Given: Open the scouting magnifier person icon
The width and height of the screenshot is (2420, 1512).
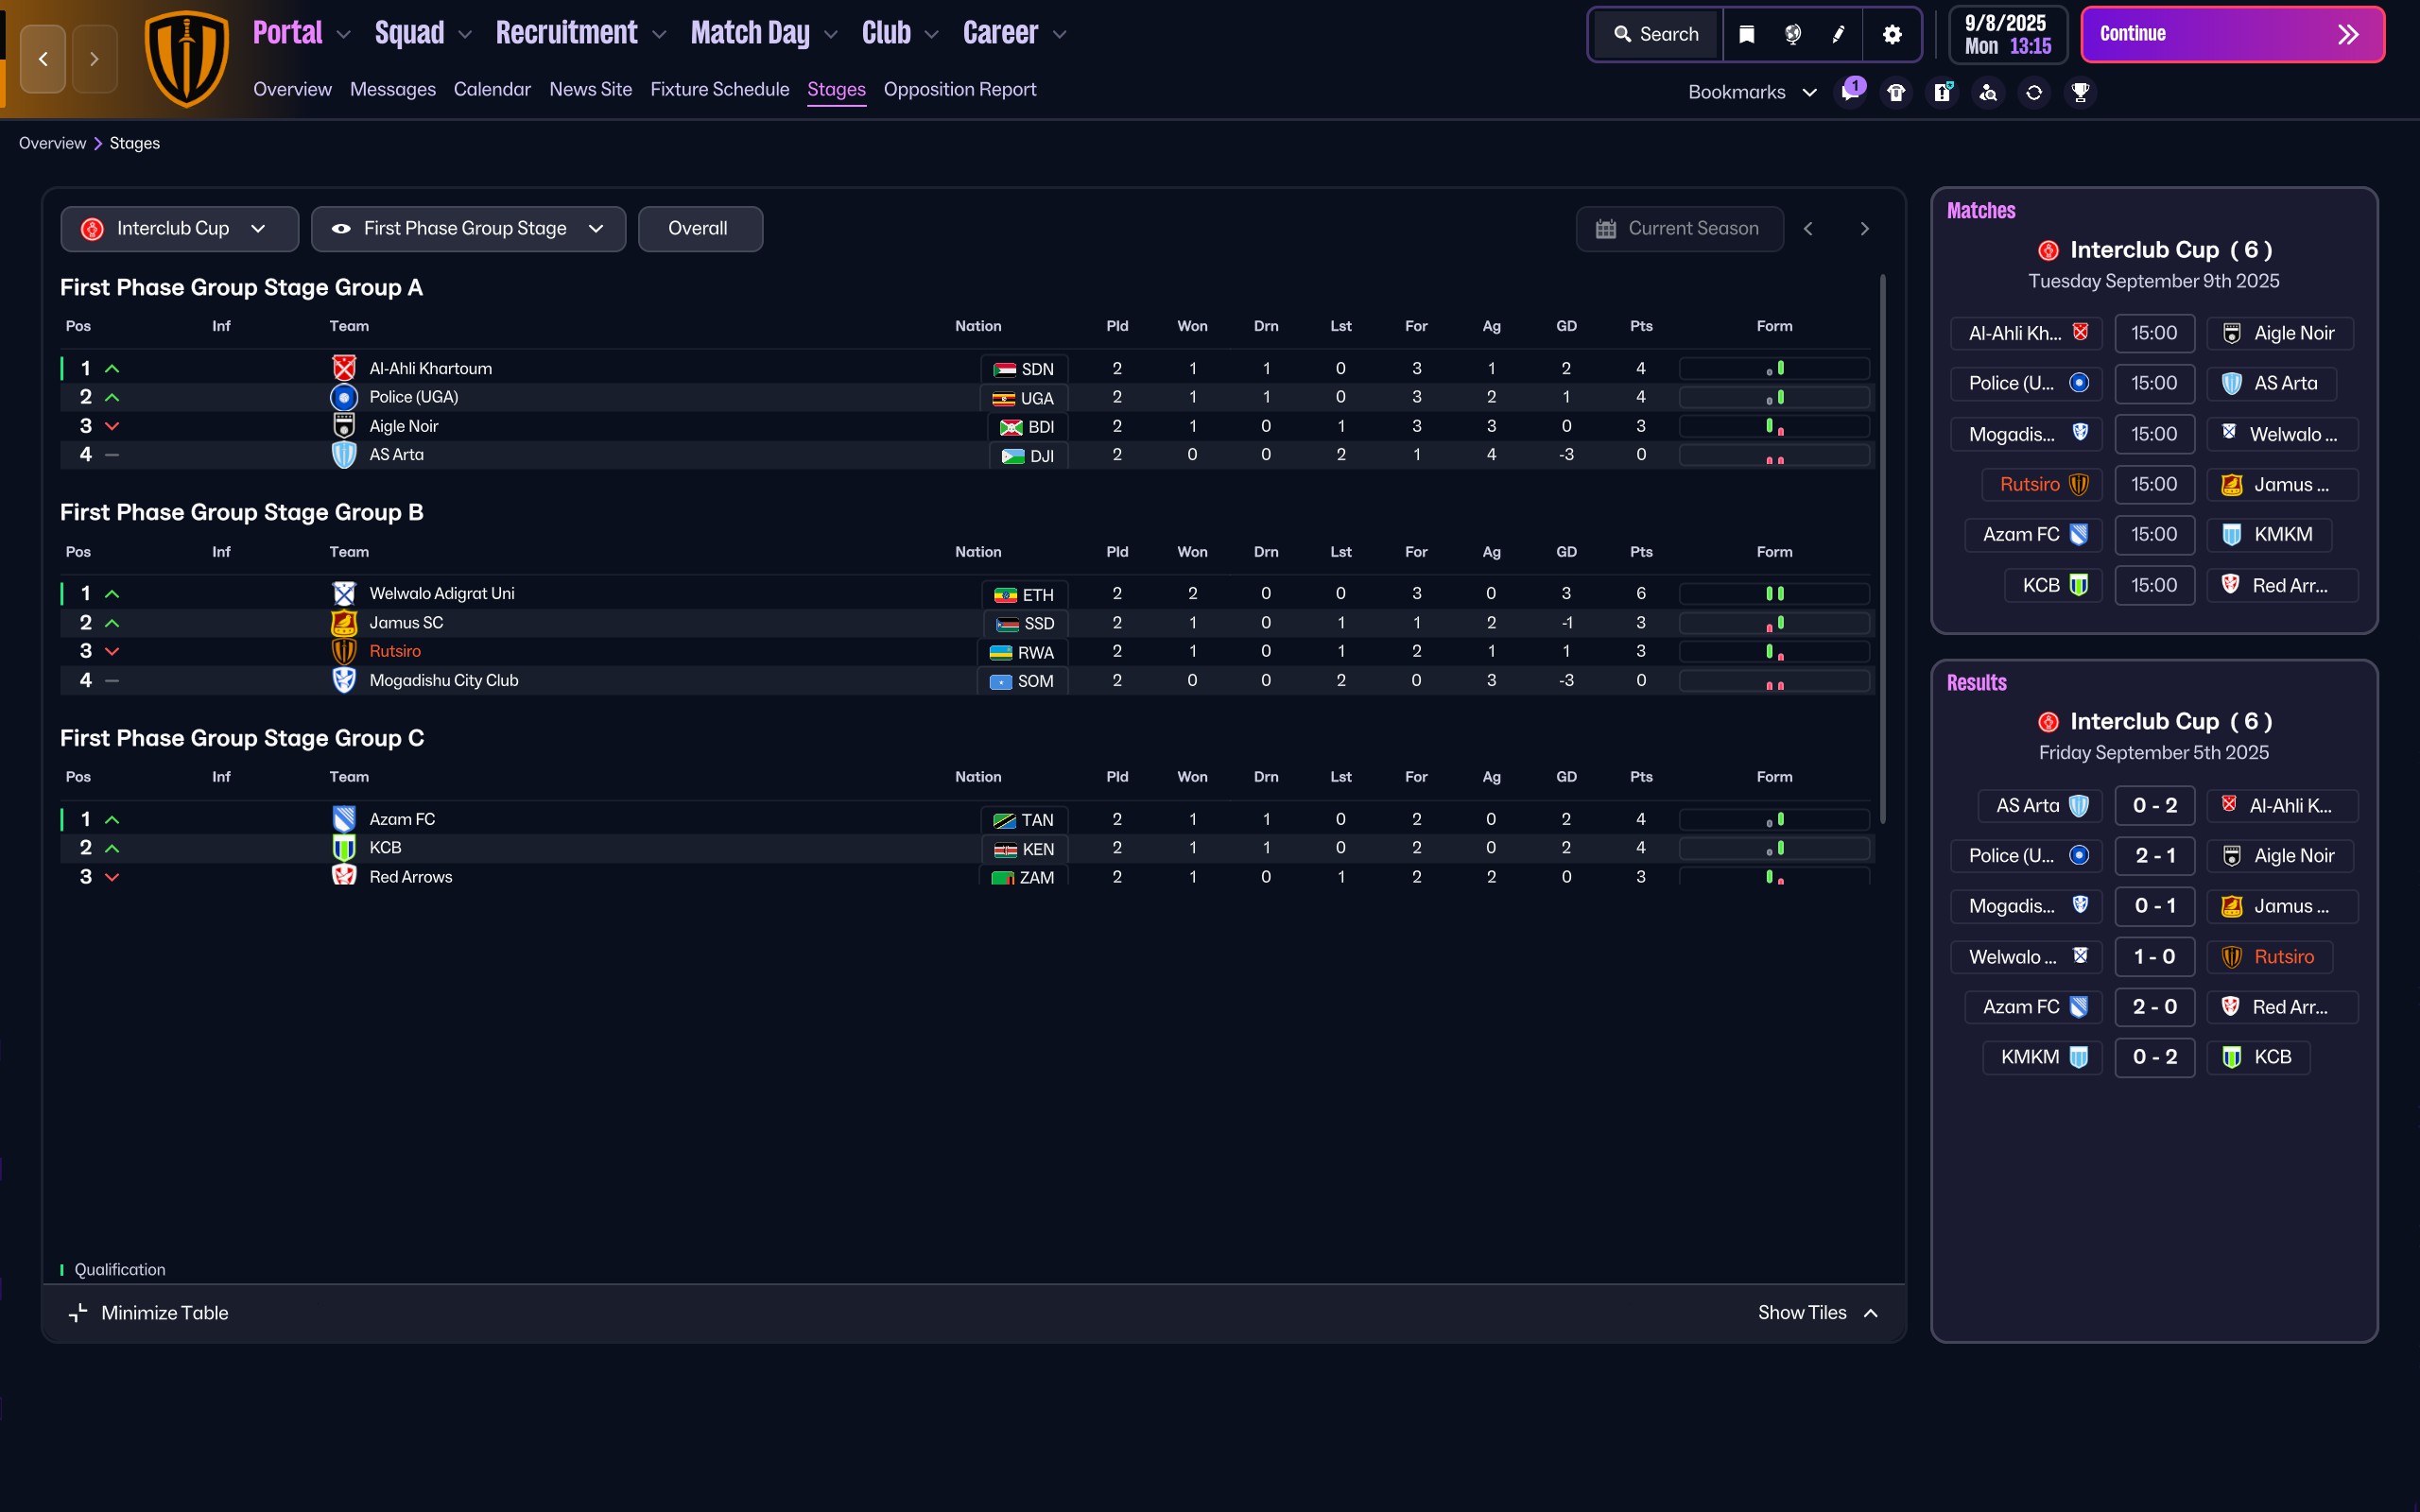Looking at the screenshot, I should point(1988,92).
